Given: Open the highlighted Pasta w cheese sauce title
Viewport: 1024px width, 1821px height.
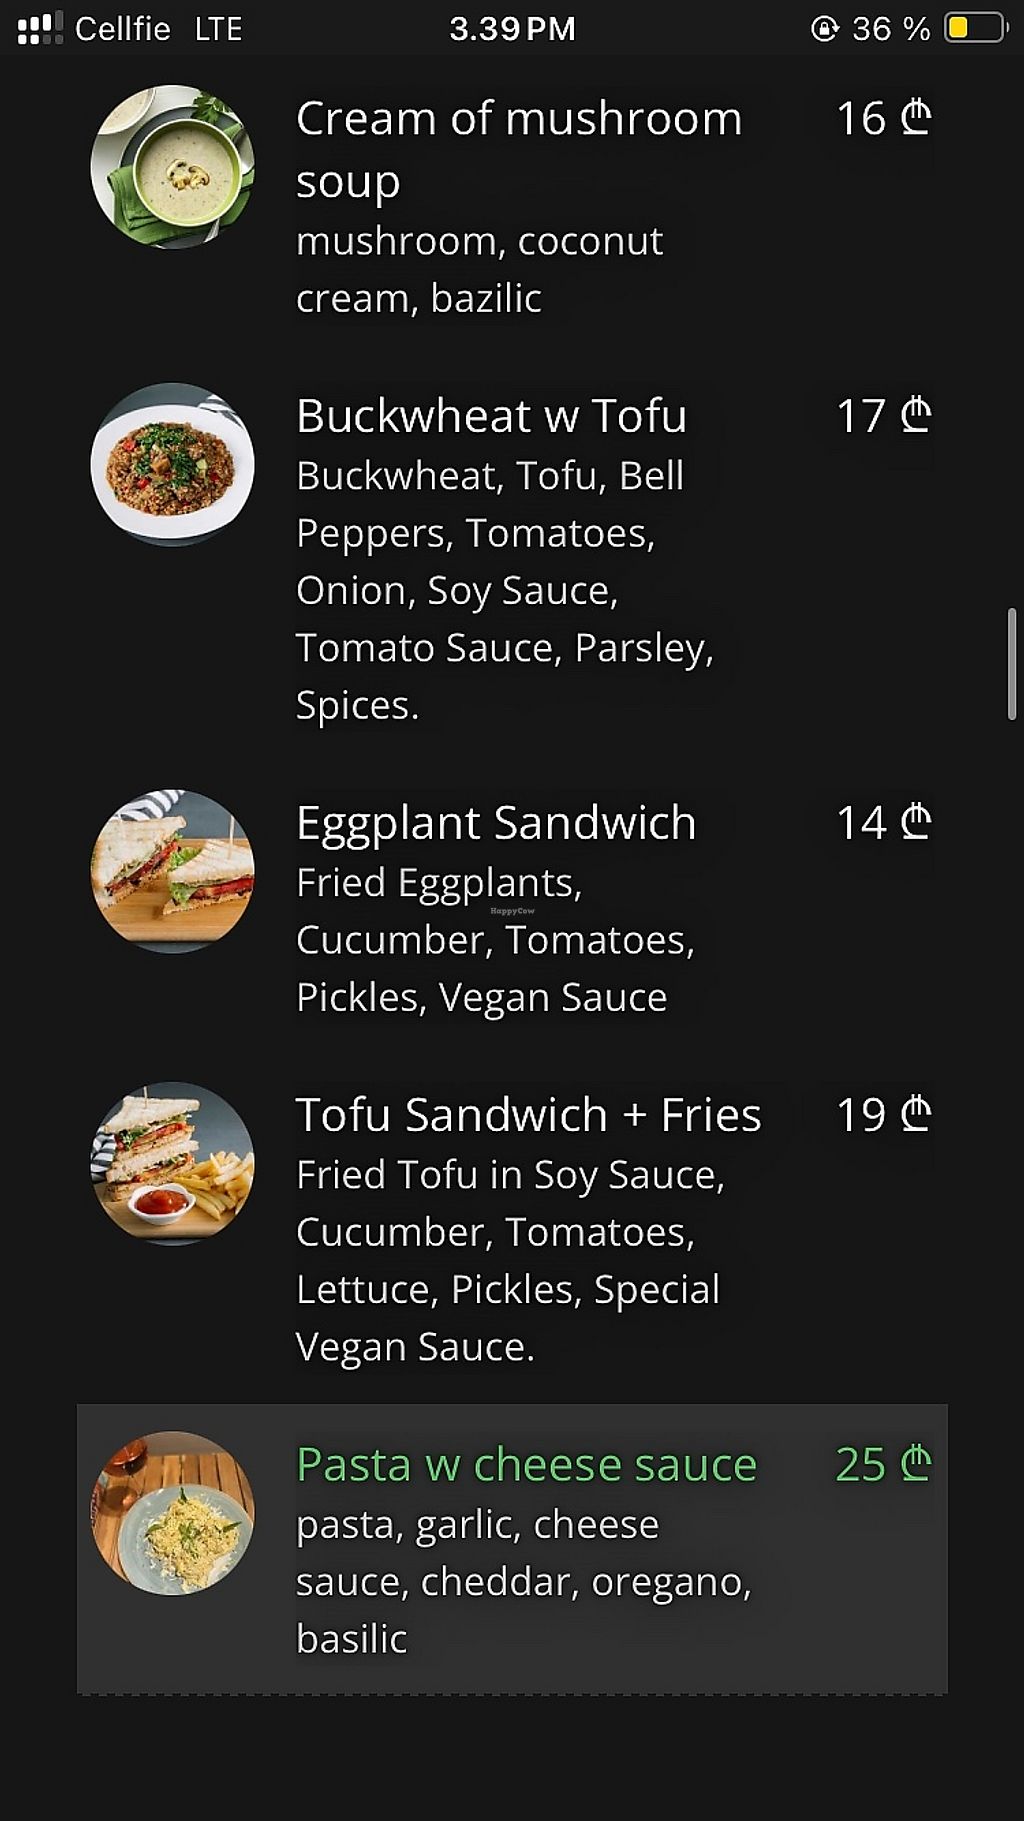Looking at the screenshot, I should pos(526,1465).
